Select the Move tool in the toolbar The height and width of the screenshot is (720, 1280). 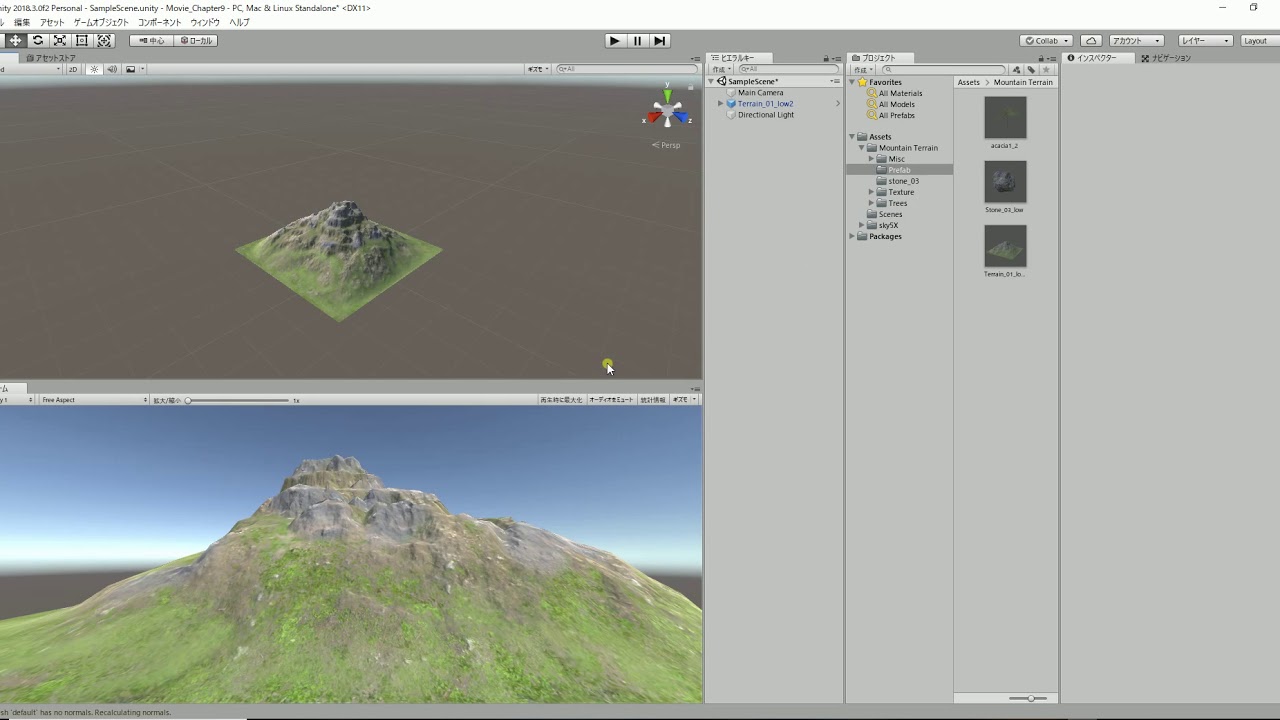[16, 41]
